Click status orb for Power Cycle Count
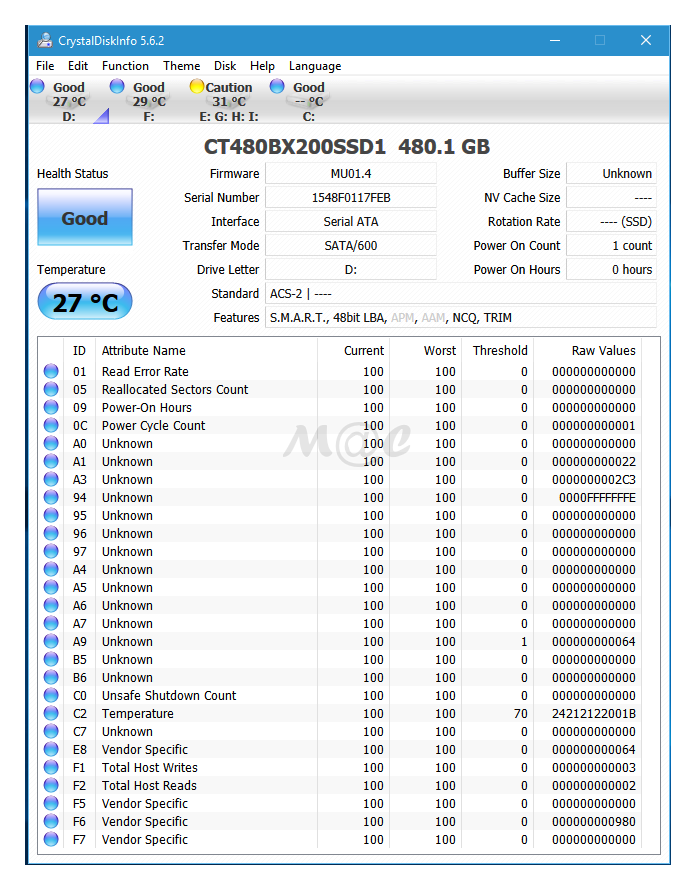Viewport: 696px width, 890px height. (51, 425)
